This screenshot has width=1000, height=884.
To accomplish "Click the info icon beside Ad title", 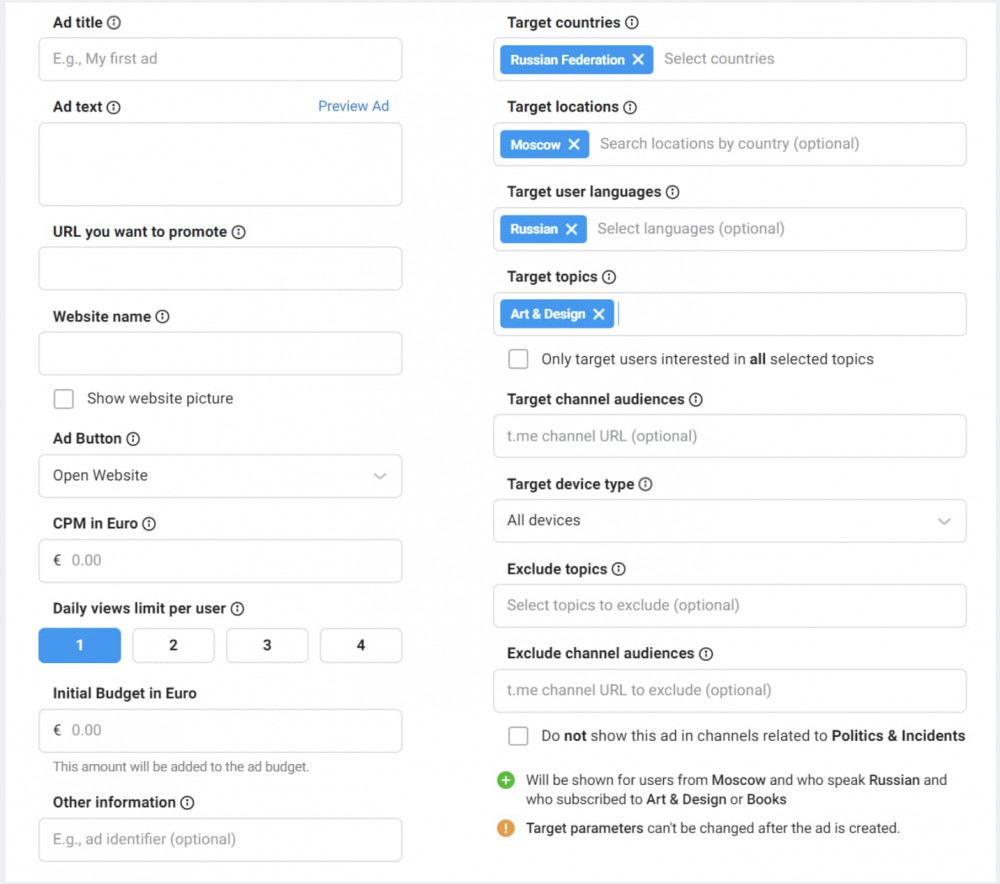I will [x=114, y=23].
